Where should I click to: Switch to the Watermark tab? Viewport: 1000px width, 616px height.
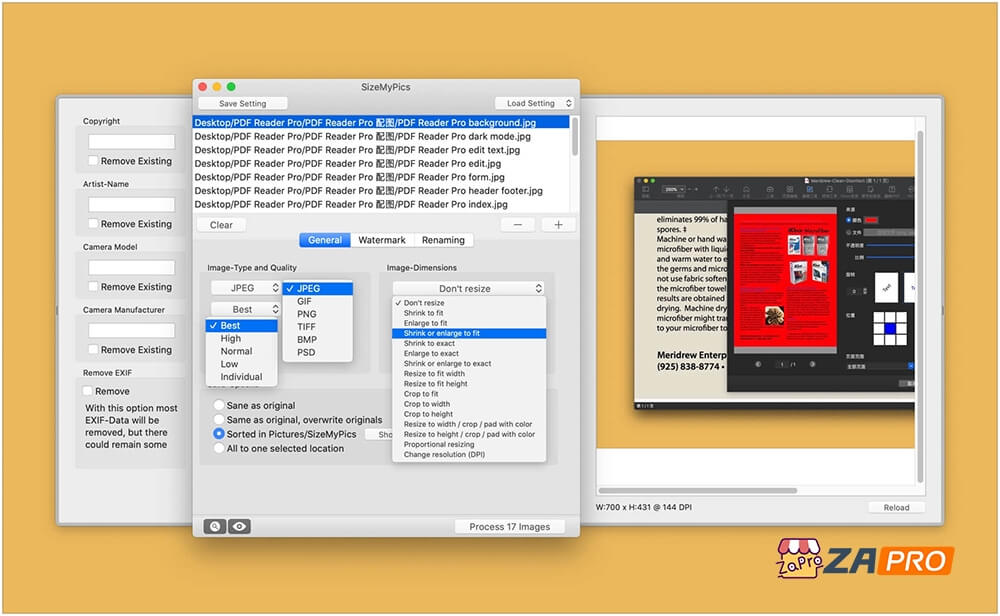tap(382, 240)
